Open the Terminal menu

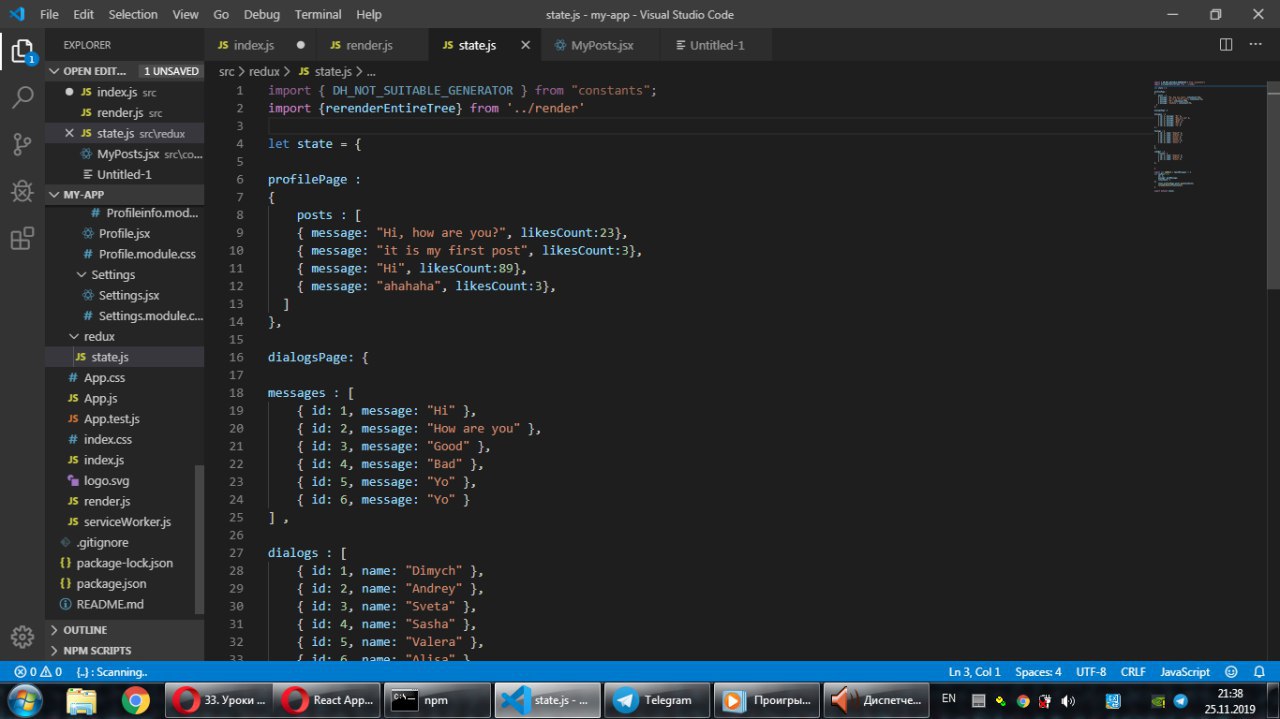click(x=317, y=14)
